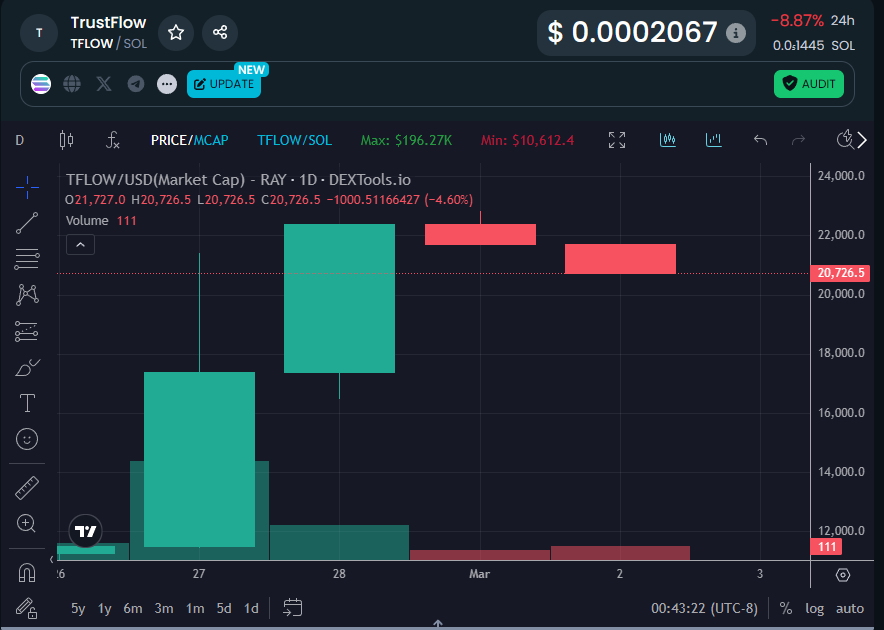Enter fullscreen chart mode

pyautogui.click(x=617, y=140)
